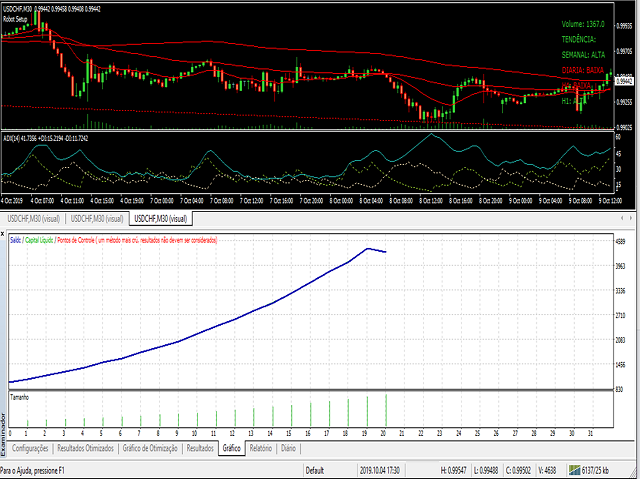Close the Examinador tester panel
Image resolution: width=640 pixels, height=480 pixels.
coord(2,234)
